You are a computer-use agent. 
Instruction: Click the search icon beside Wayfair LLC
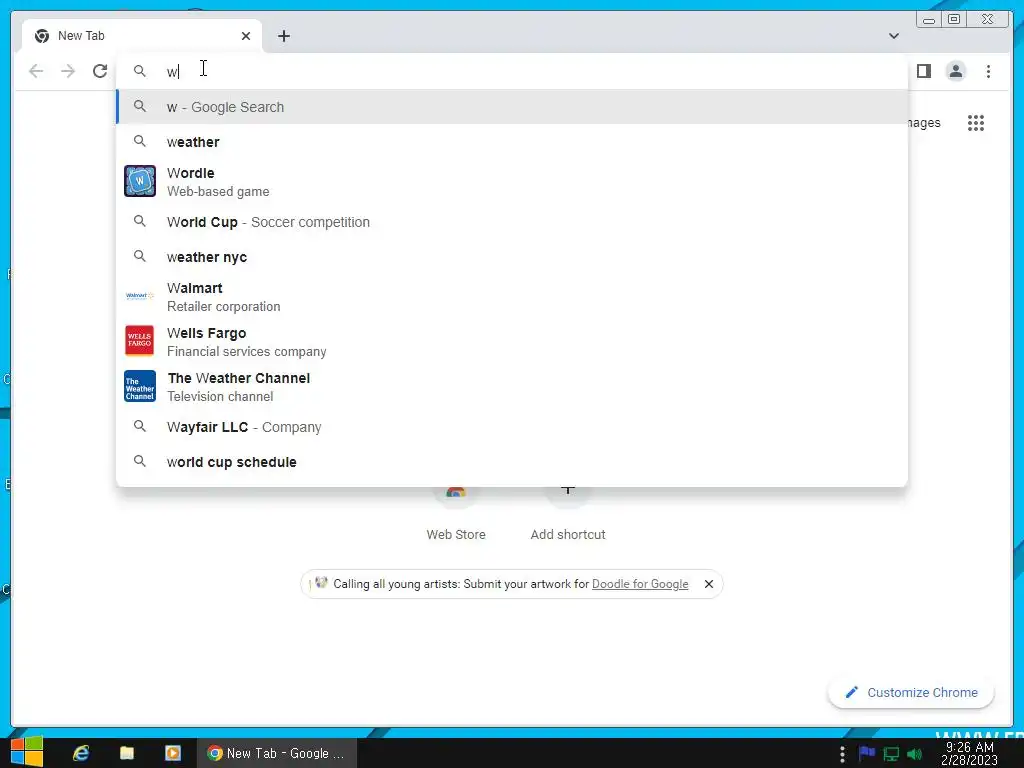140,426
